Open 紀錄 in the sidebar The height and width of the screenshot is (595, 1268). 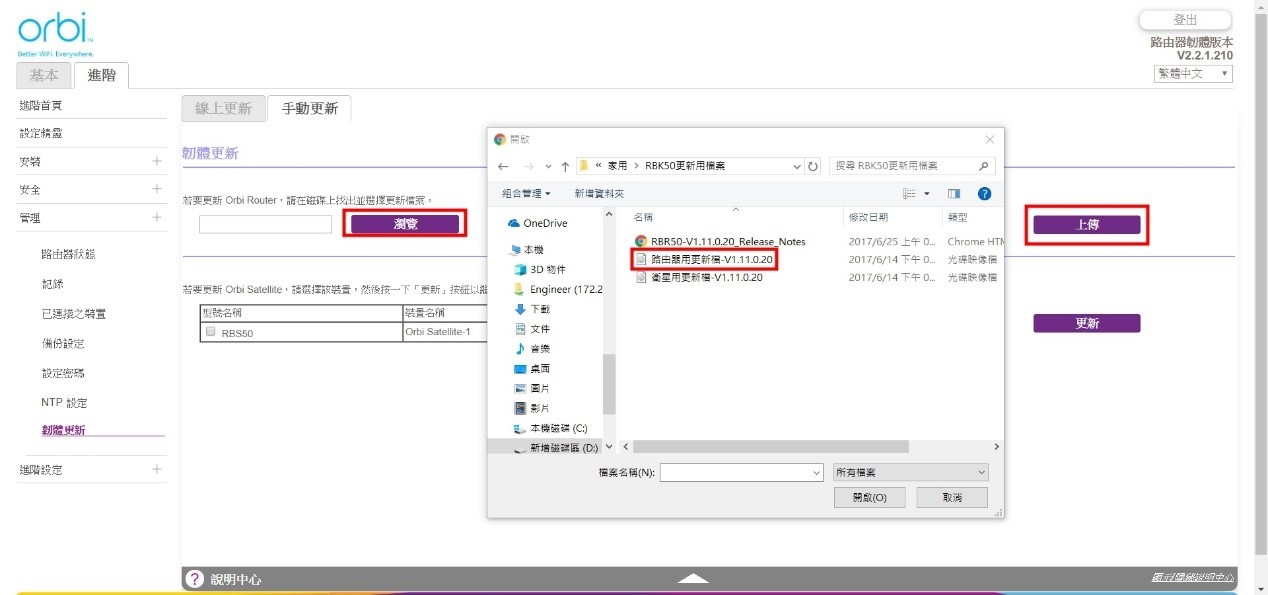(x=53, y=284)
